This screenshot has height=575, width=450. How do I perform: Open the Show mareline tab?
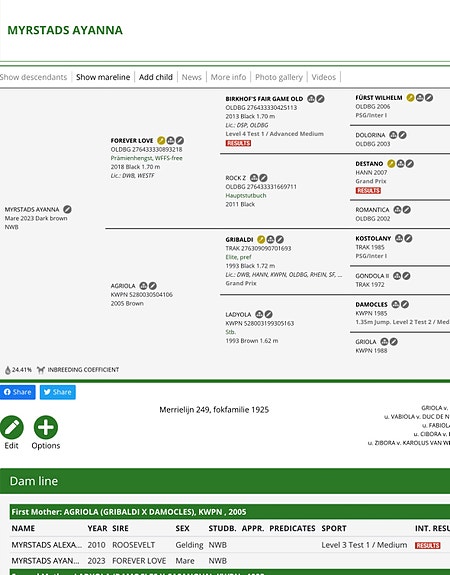click(x=103, y=77)
